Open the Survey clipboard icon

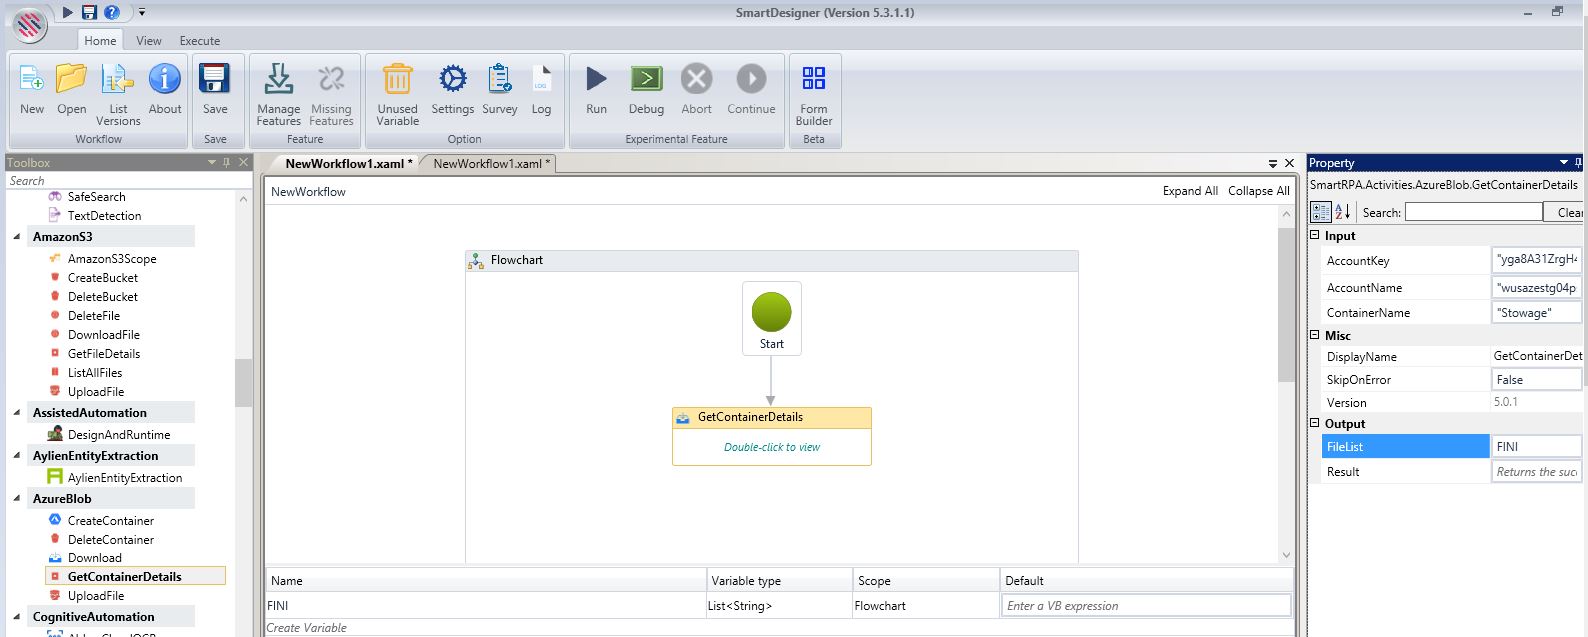(499, 80)
